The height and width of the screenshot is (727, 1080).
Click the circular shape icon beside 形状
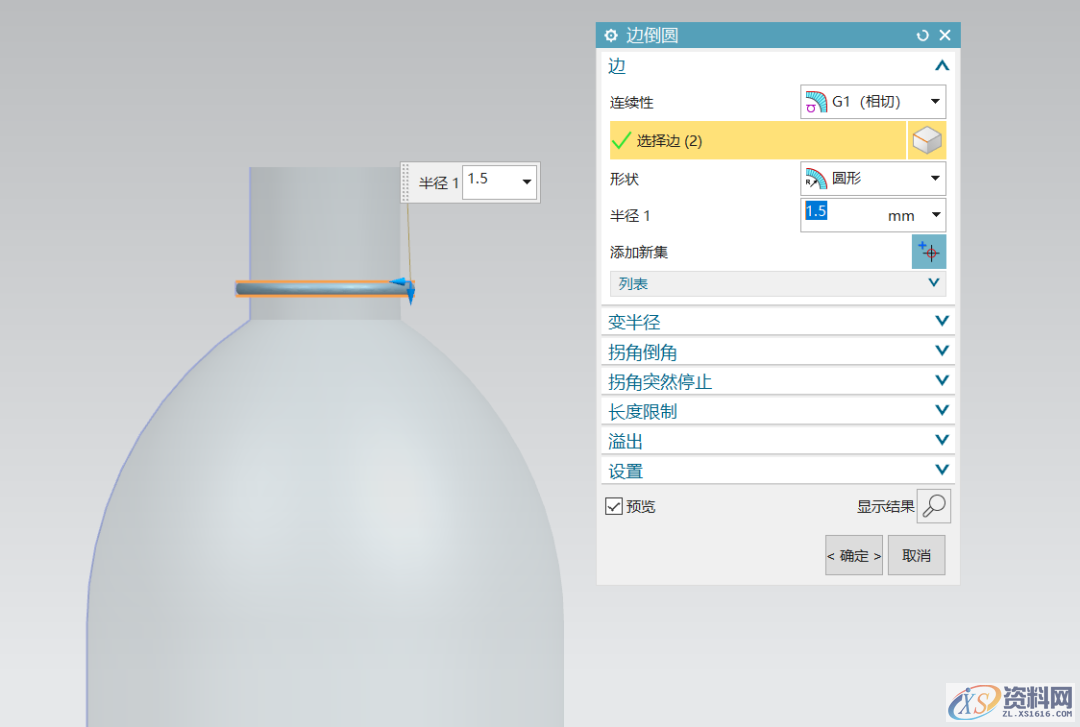pos(817,179)
